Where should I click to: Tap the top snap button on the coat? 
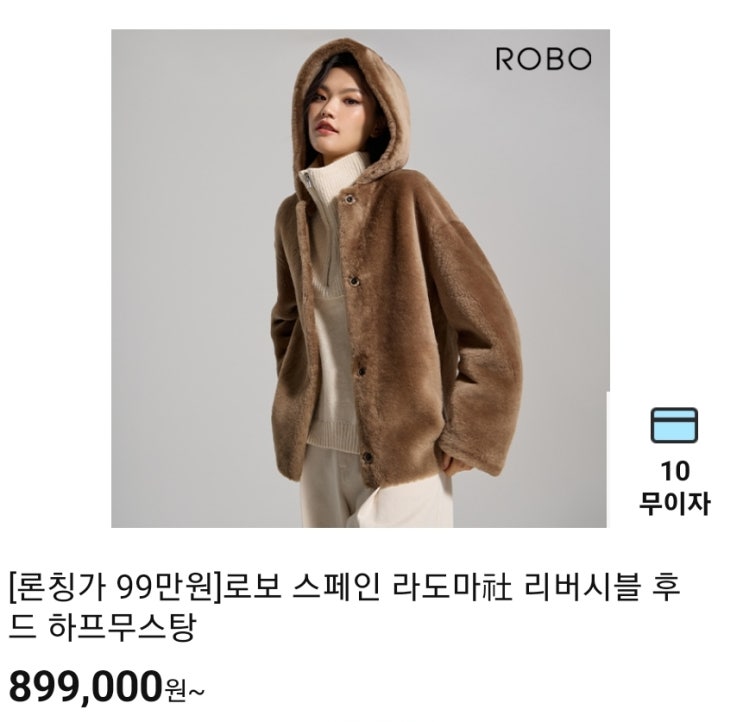pyautogui.click(x=350, y=199)
